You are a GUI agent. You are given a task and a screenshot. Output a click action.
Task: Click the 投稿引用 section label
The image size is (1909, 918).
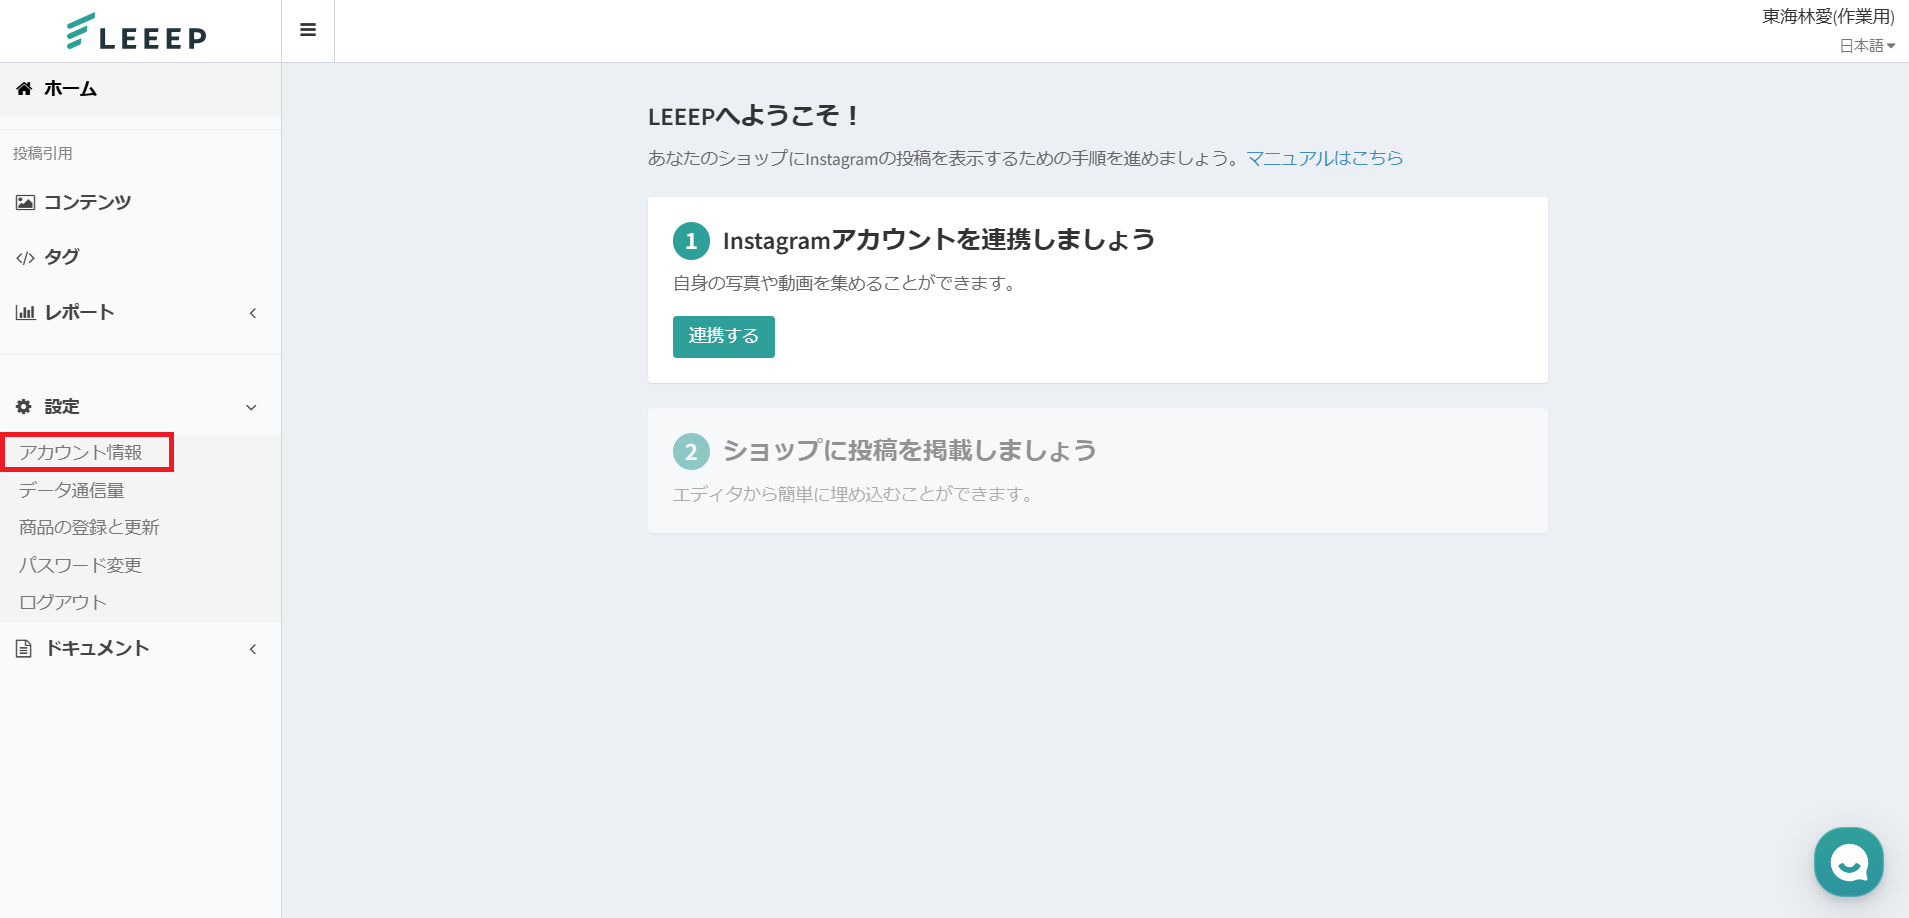43,154
